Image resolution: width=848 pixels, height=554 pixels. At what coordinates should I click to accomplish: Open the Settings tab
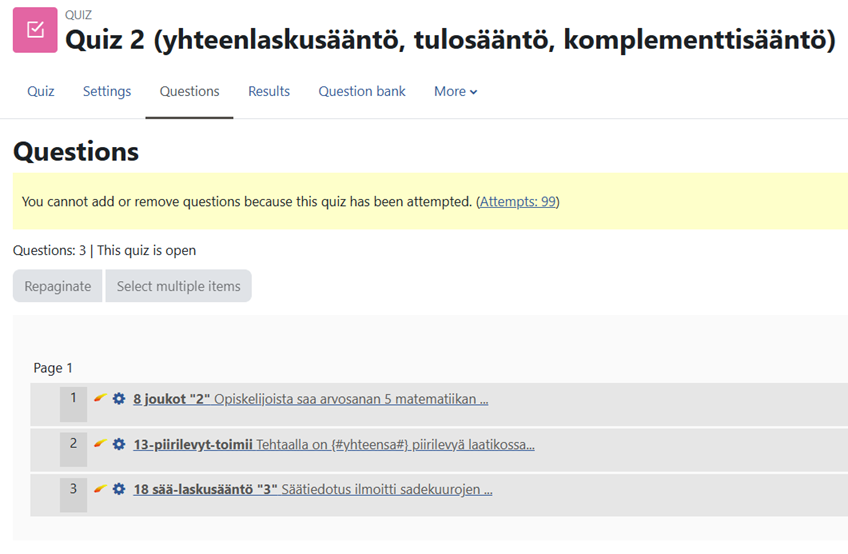tap(107, 91)
